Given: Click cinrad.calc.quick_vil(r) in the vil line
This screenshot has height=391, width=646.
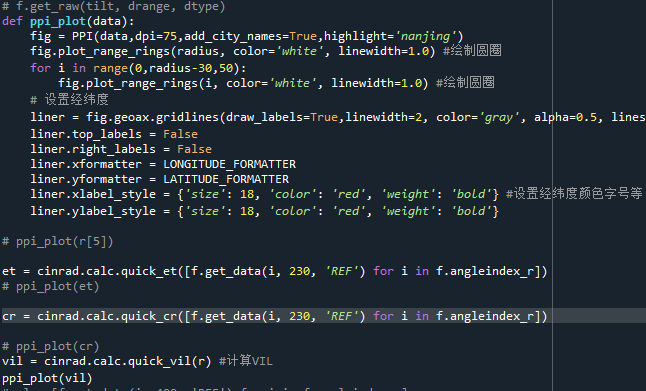Looking at the screenshot, I should 128,361.
